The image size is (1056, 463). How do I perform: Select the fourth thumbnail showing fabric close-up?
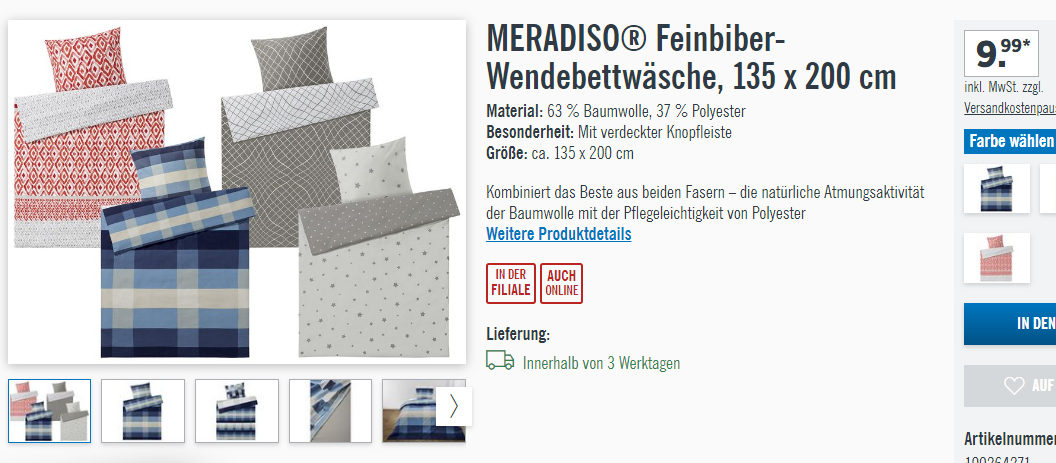(x=330, y=410)
